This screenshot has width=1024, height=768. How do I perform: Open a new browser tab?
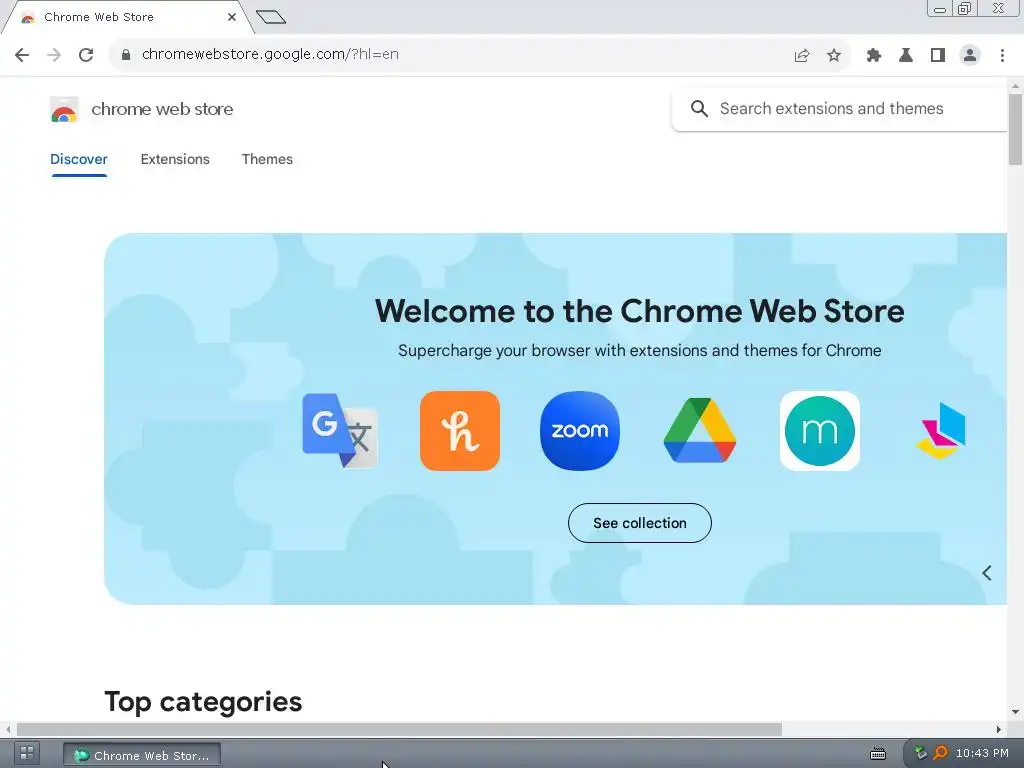click(271, 17)
